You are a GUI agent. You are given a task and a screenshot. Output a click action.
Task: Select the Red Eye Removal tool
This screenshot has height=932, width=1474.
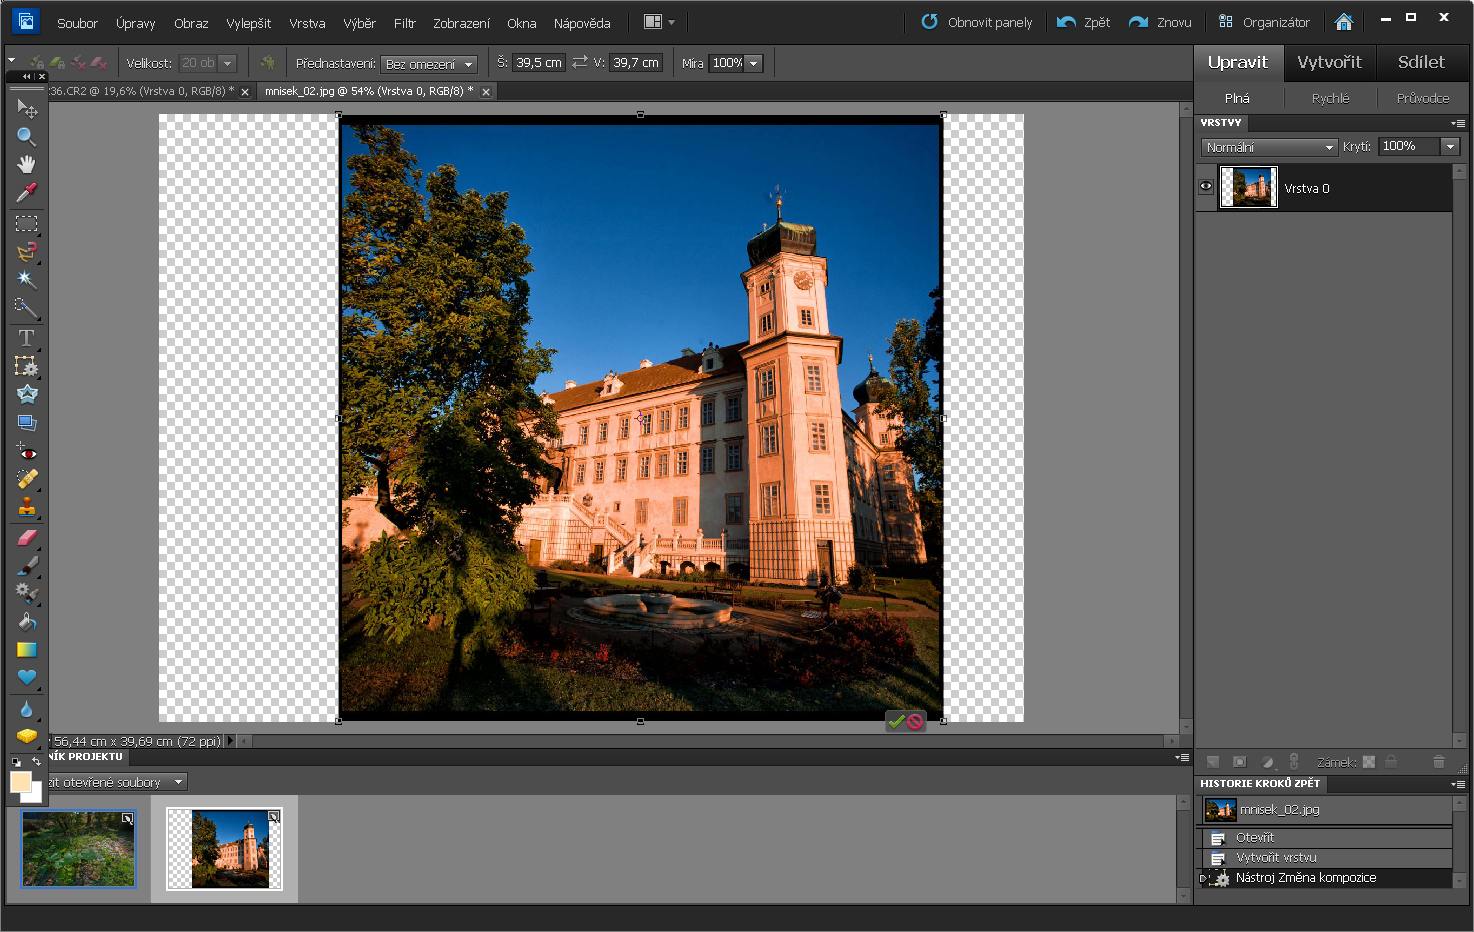click(x=27, y=452)
